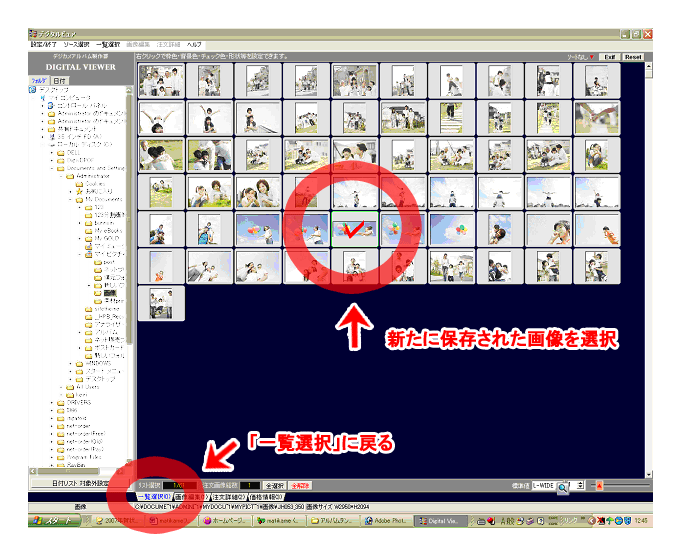Open the ソース選択 menu

[76, 44]
